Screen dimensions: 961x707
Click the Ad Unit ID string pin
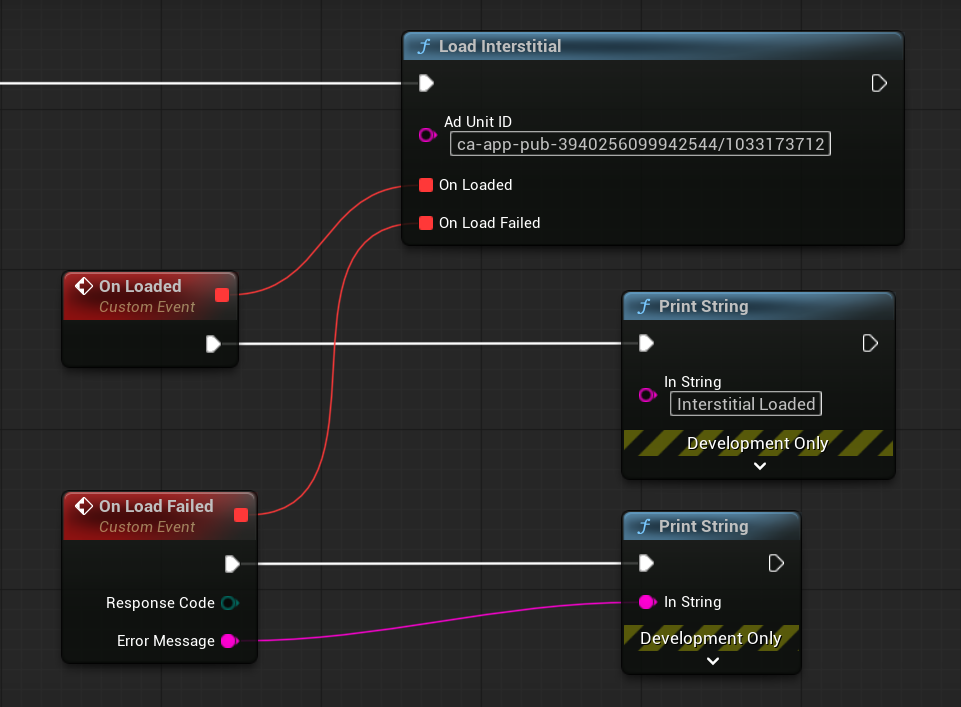point(427,135)
